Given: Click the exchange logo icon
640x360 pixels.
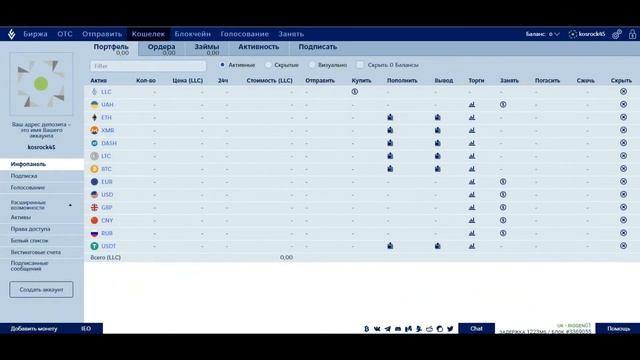Looking at the screenshot, I should click(x=11, y=34).
